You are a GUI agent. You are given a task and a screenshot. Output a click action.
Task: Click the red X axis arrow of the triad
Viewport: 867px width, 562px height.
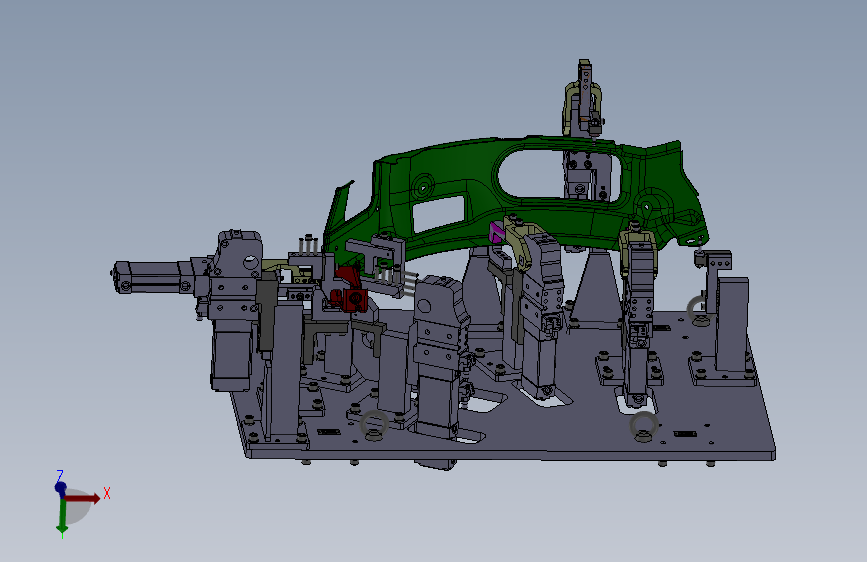[83, 498]
